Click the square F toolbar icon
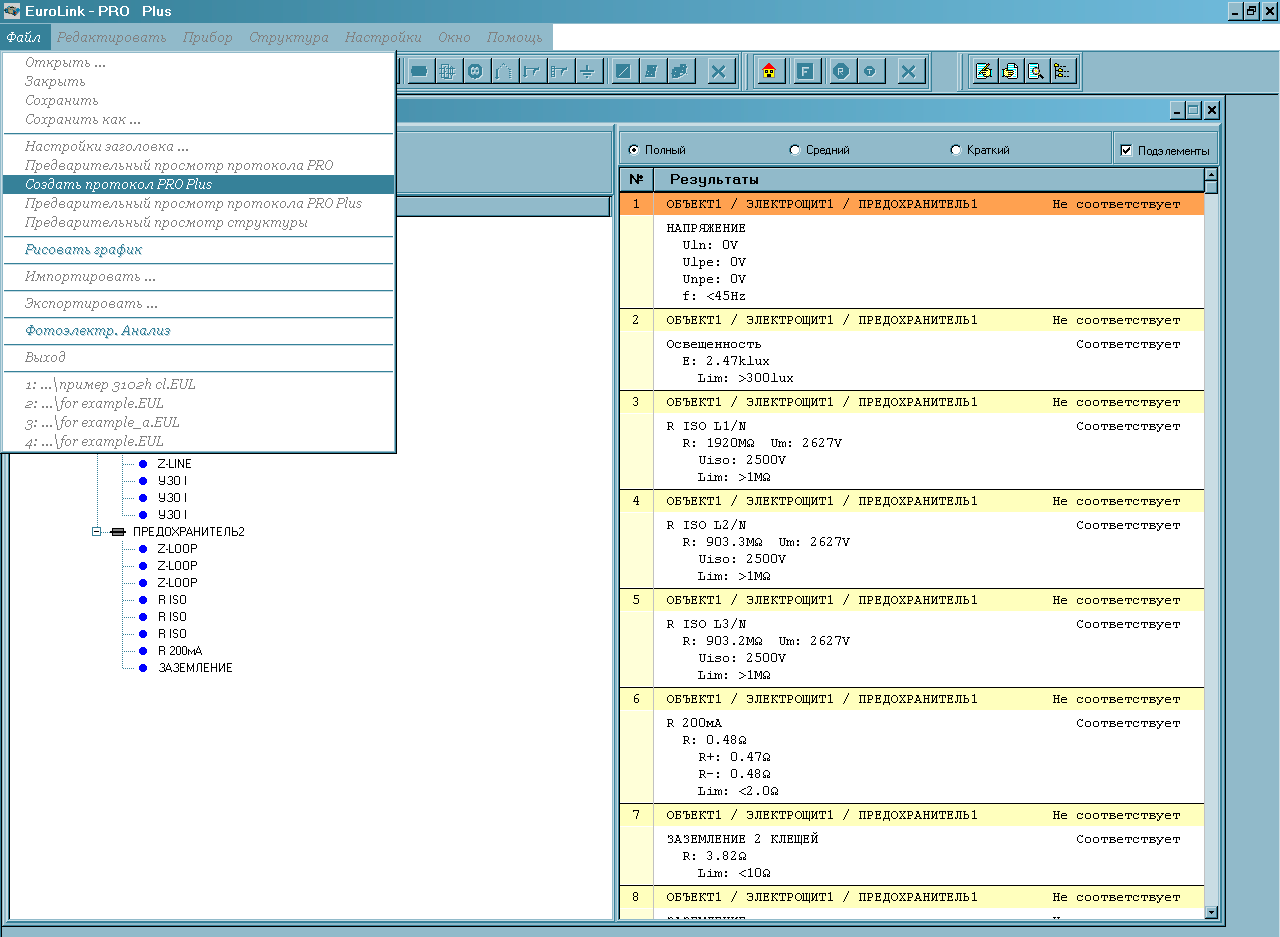1280x937 pixels. coord(806,72)
